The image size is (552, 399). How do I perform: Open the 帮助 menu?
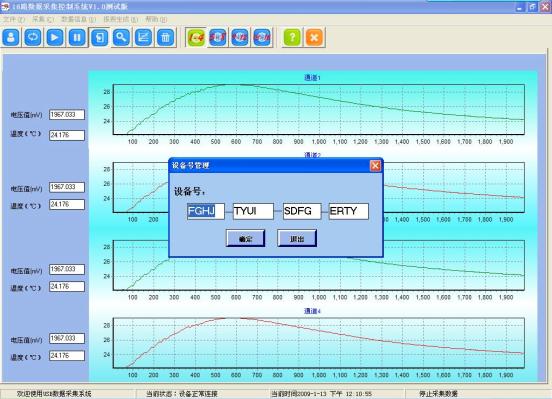coord(156,19)
